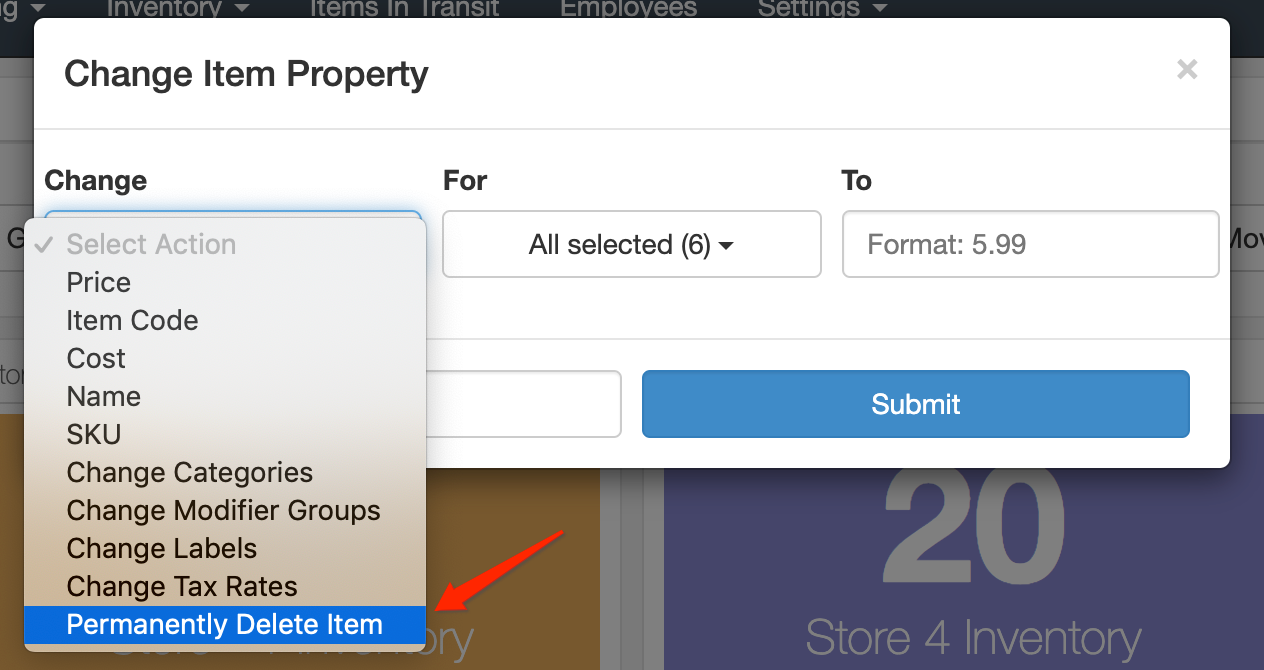Open the Inventory menu in navbar
The width and height of the screenshot is (1264, 670).
click(178, 9)
